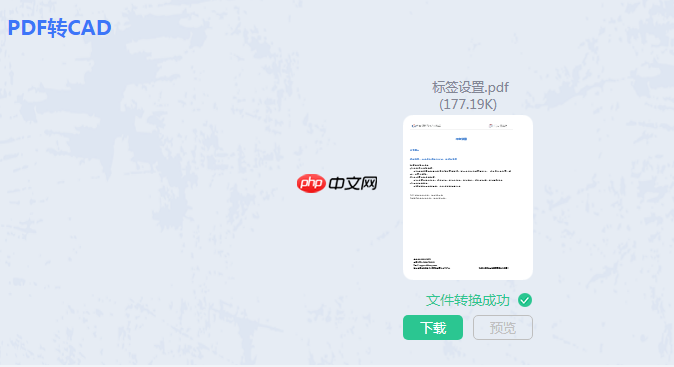Open the 标签设置.pdf page thumbnail

468,197
